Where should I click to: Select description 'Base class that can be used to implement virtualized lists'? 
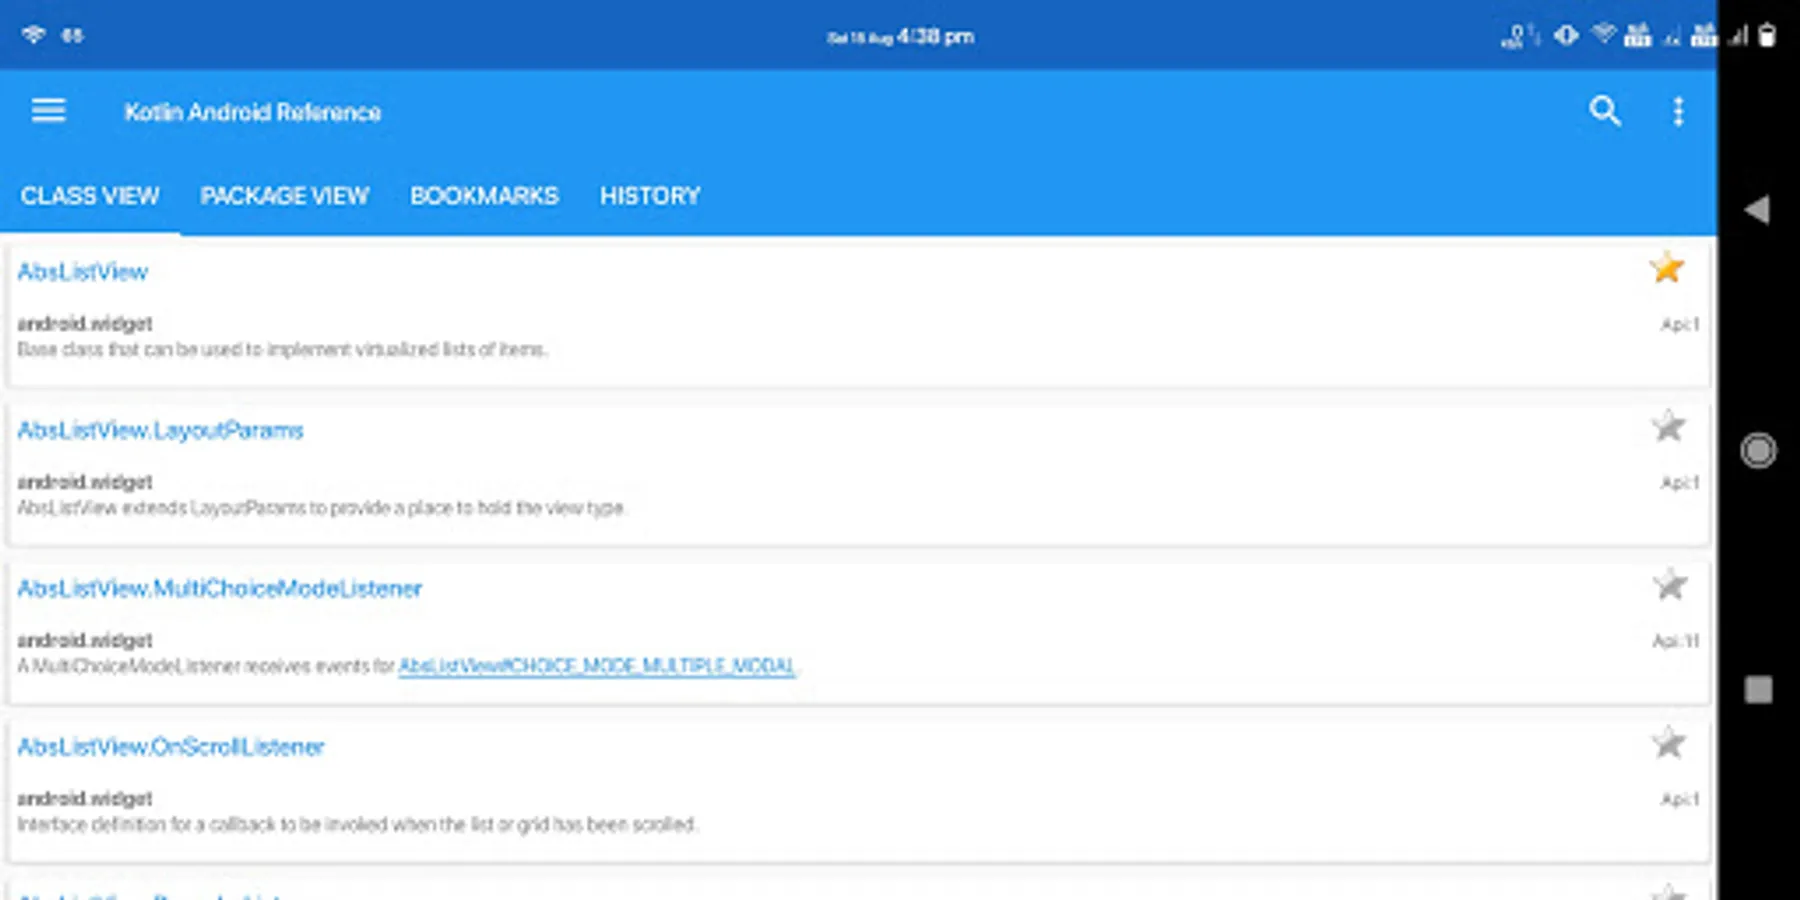282,350
